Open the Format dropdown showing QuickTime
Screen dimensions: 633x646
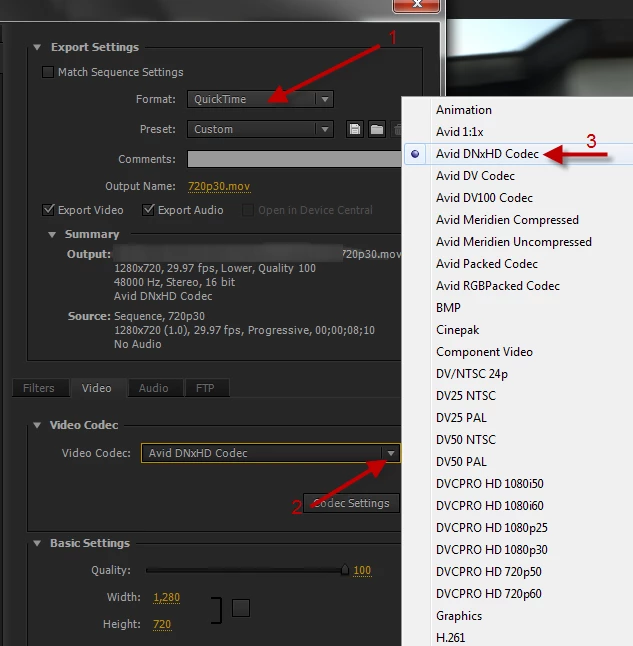point(260,99)
